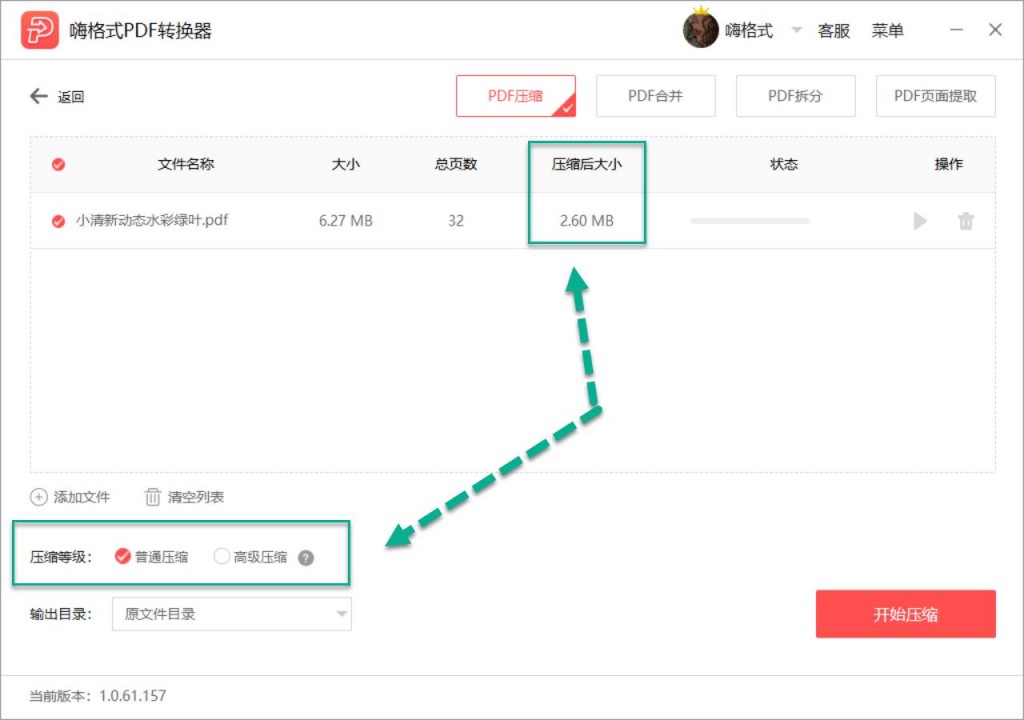Click the 添加文件 text link
The width and height of the screenshot is (1024, 720).
pos(82,497)
